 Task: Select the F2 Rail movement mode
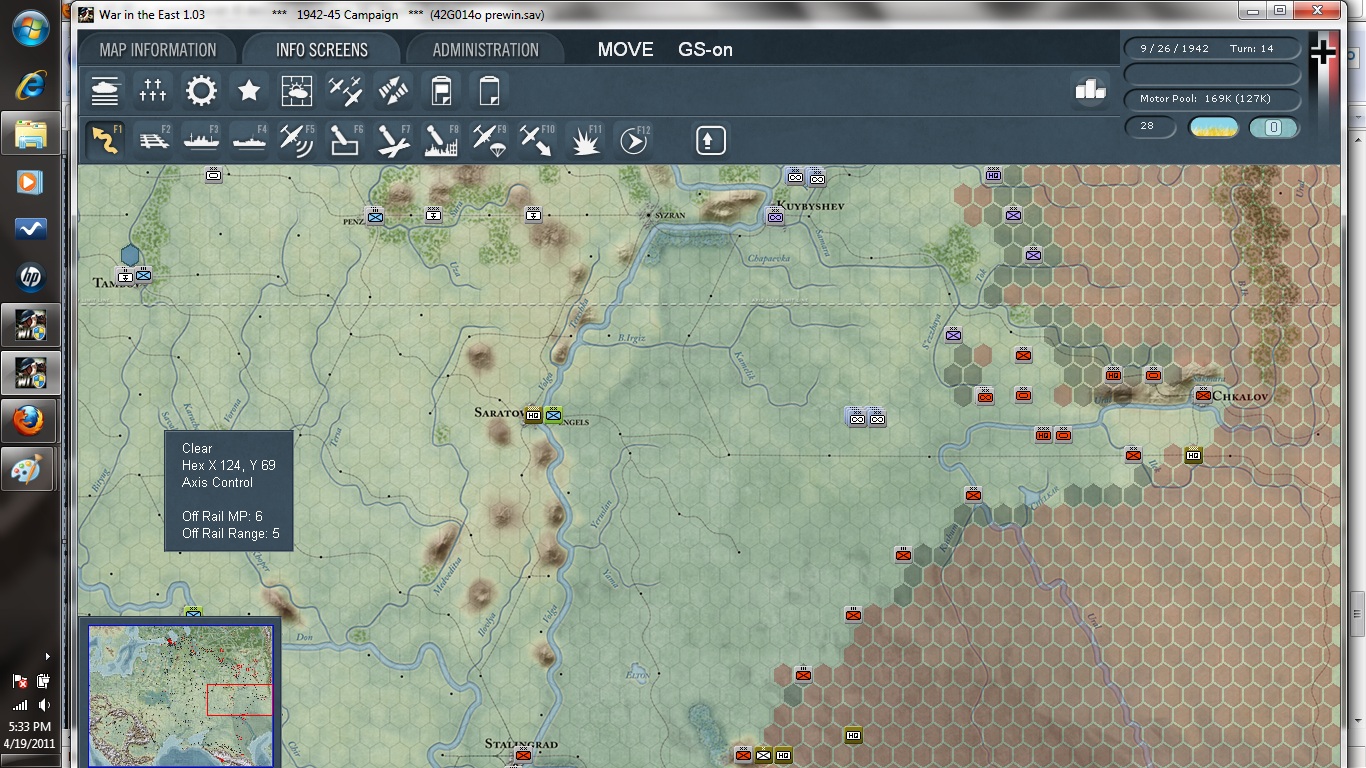pos(153,140)
